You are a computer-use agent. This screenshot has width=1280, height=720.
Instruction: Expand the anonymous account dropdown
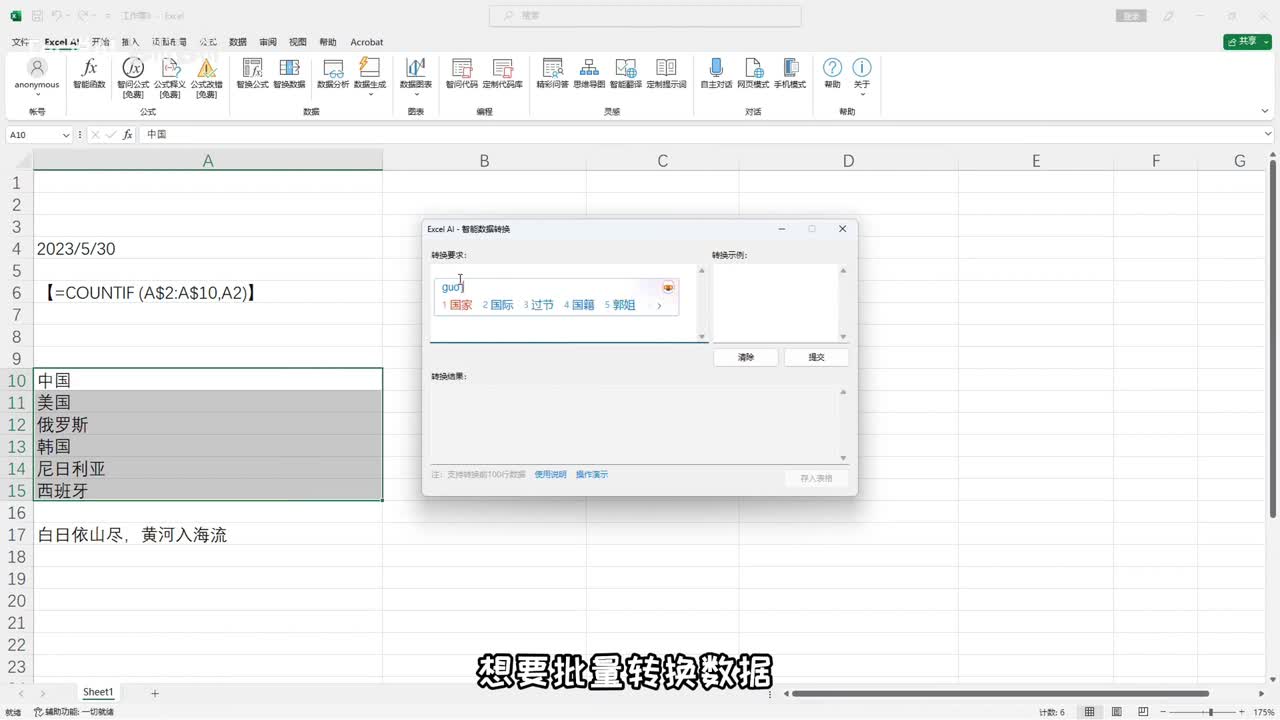coord(37,95)
